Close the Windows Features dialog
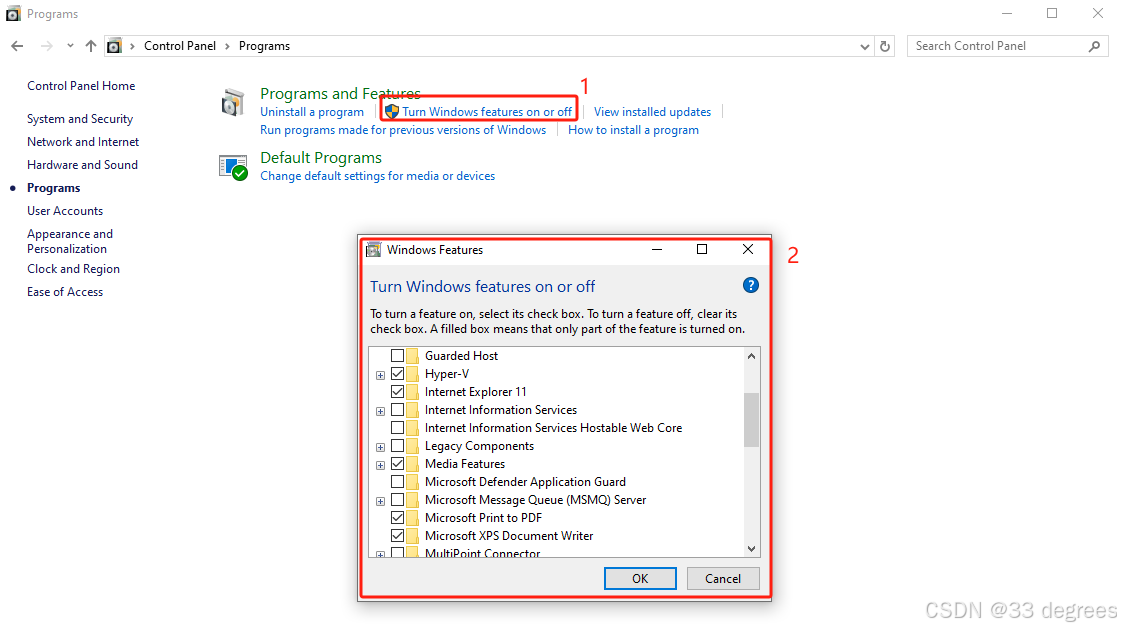 pos(748,249)
